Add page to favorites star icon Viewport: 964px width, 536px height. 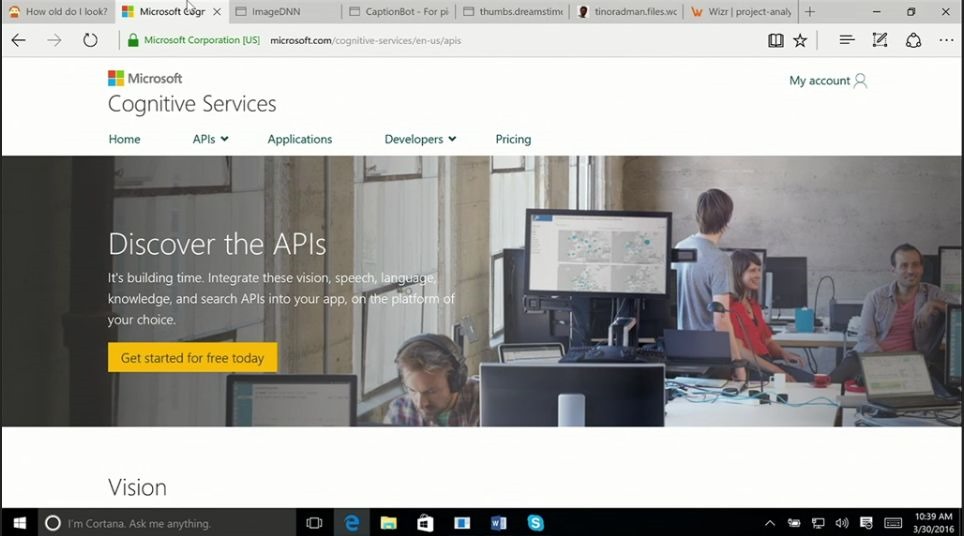tap(800, 41)
